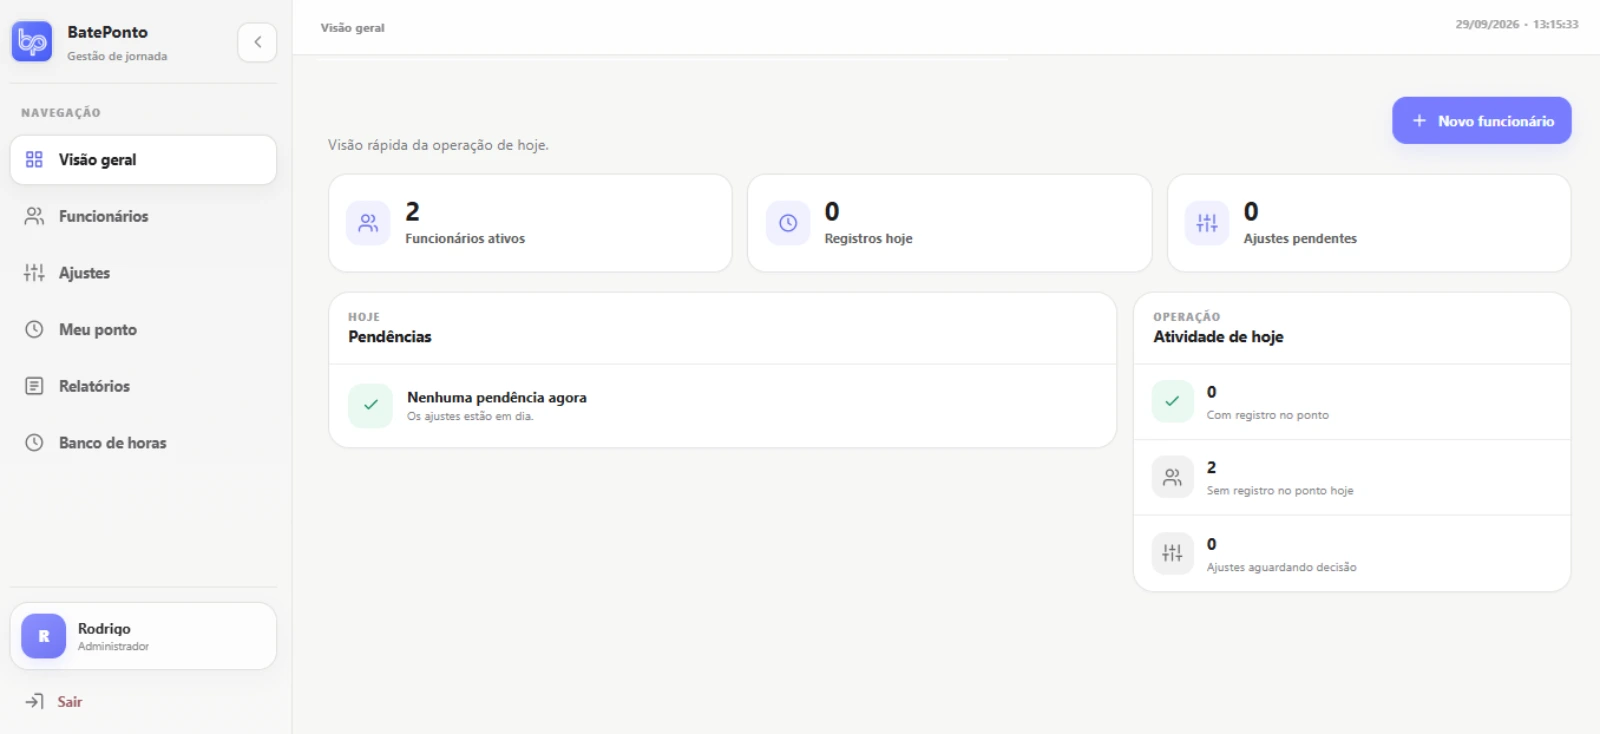Click the Relatórios document icon

[x=34, y=386]
